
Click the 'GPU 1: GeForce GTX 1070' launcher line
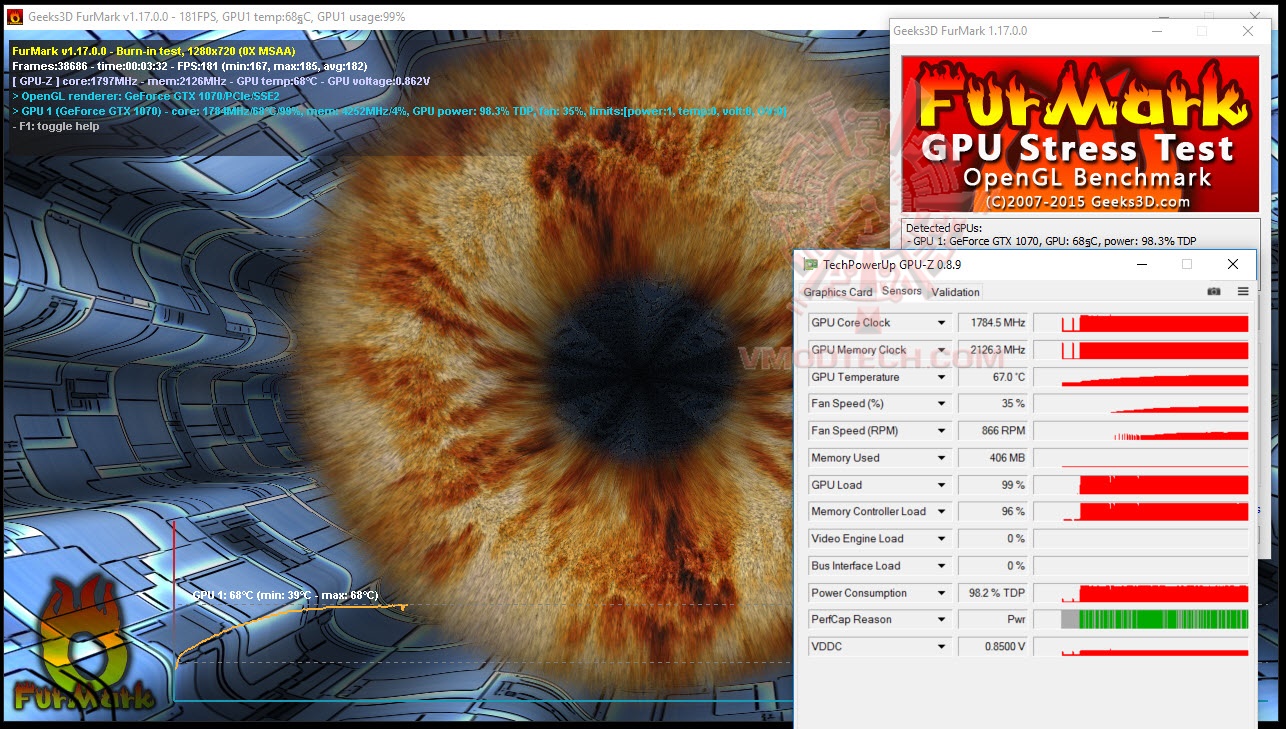point(1053,241)
